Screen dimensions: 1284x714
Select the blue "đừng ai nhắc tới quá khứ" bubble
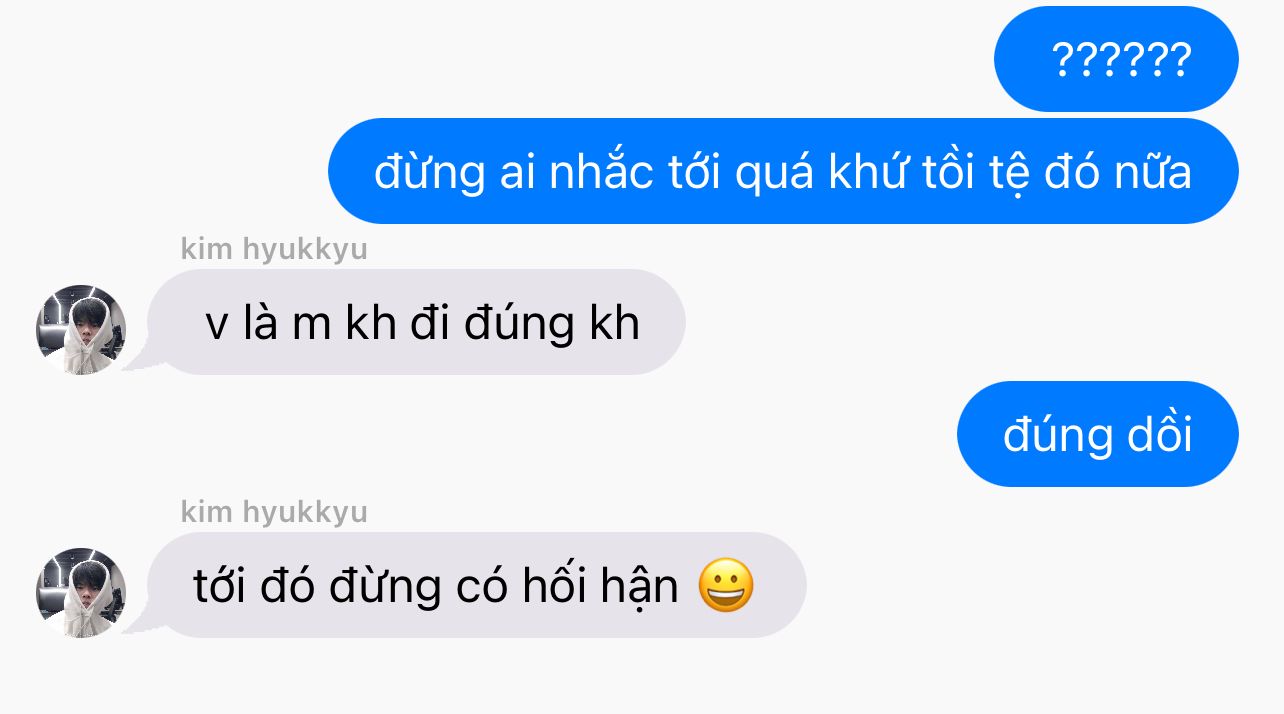click(783, 171)
